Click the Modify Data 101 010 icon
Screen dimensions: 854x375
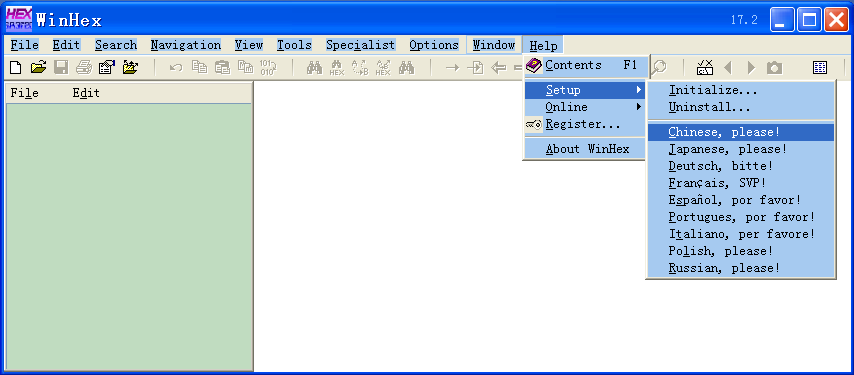tap(268, 67)
